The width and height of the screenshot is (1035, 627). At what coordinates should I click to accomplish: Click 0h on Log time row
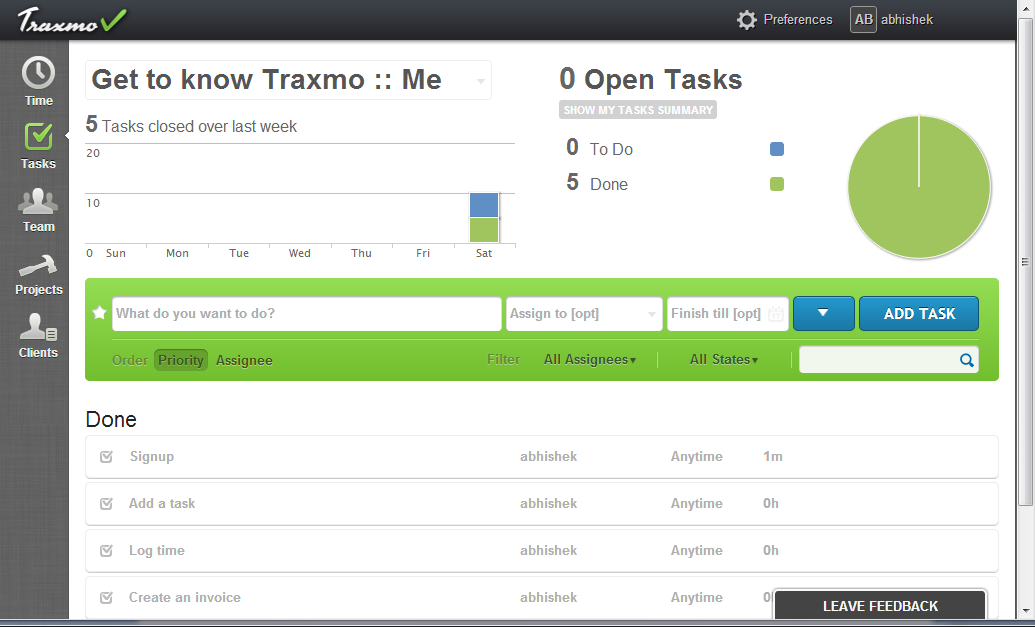point(771,550)
